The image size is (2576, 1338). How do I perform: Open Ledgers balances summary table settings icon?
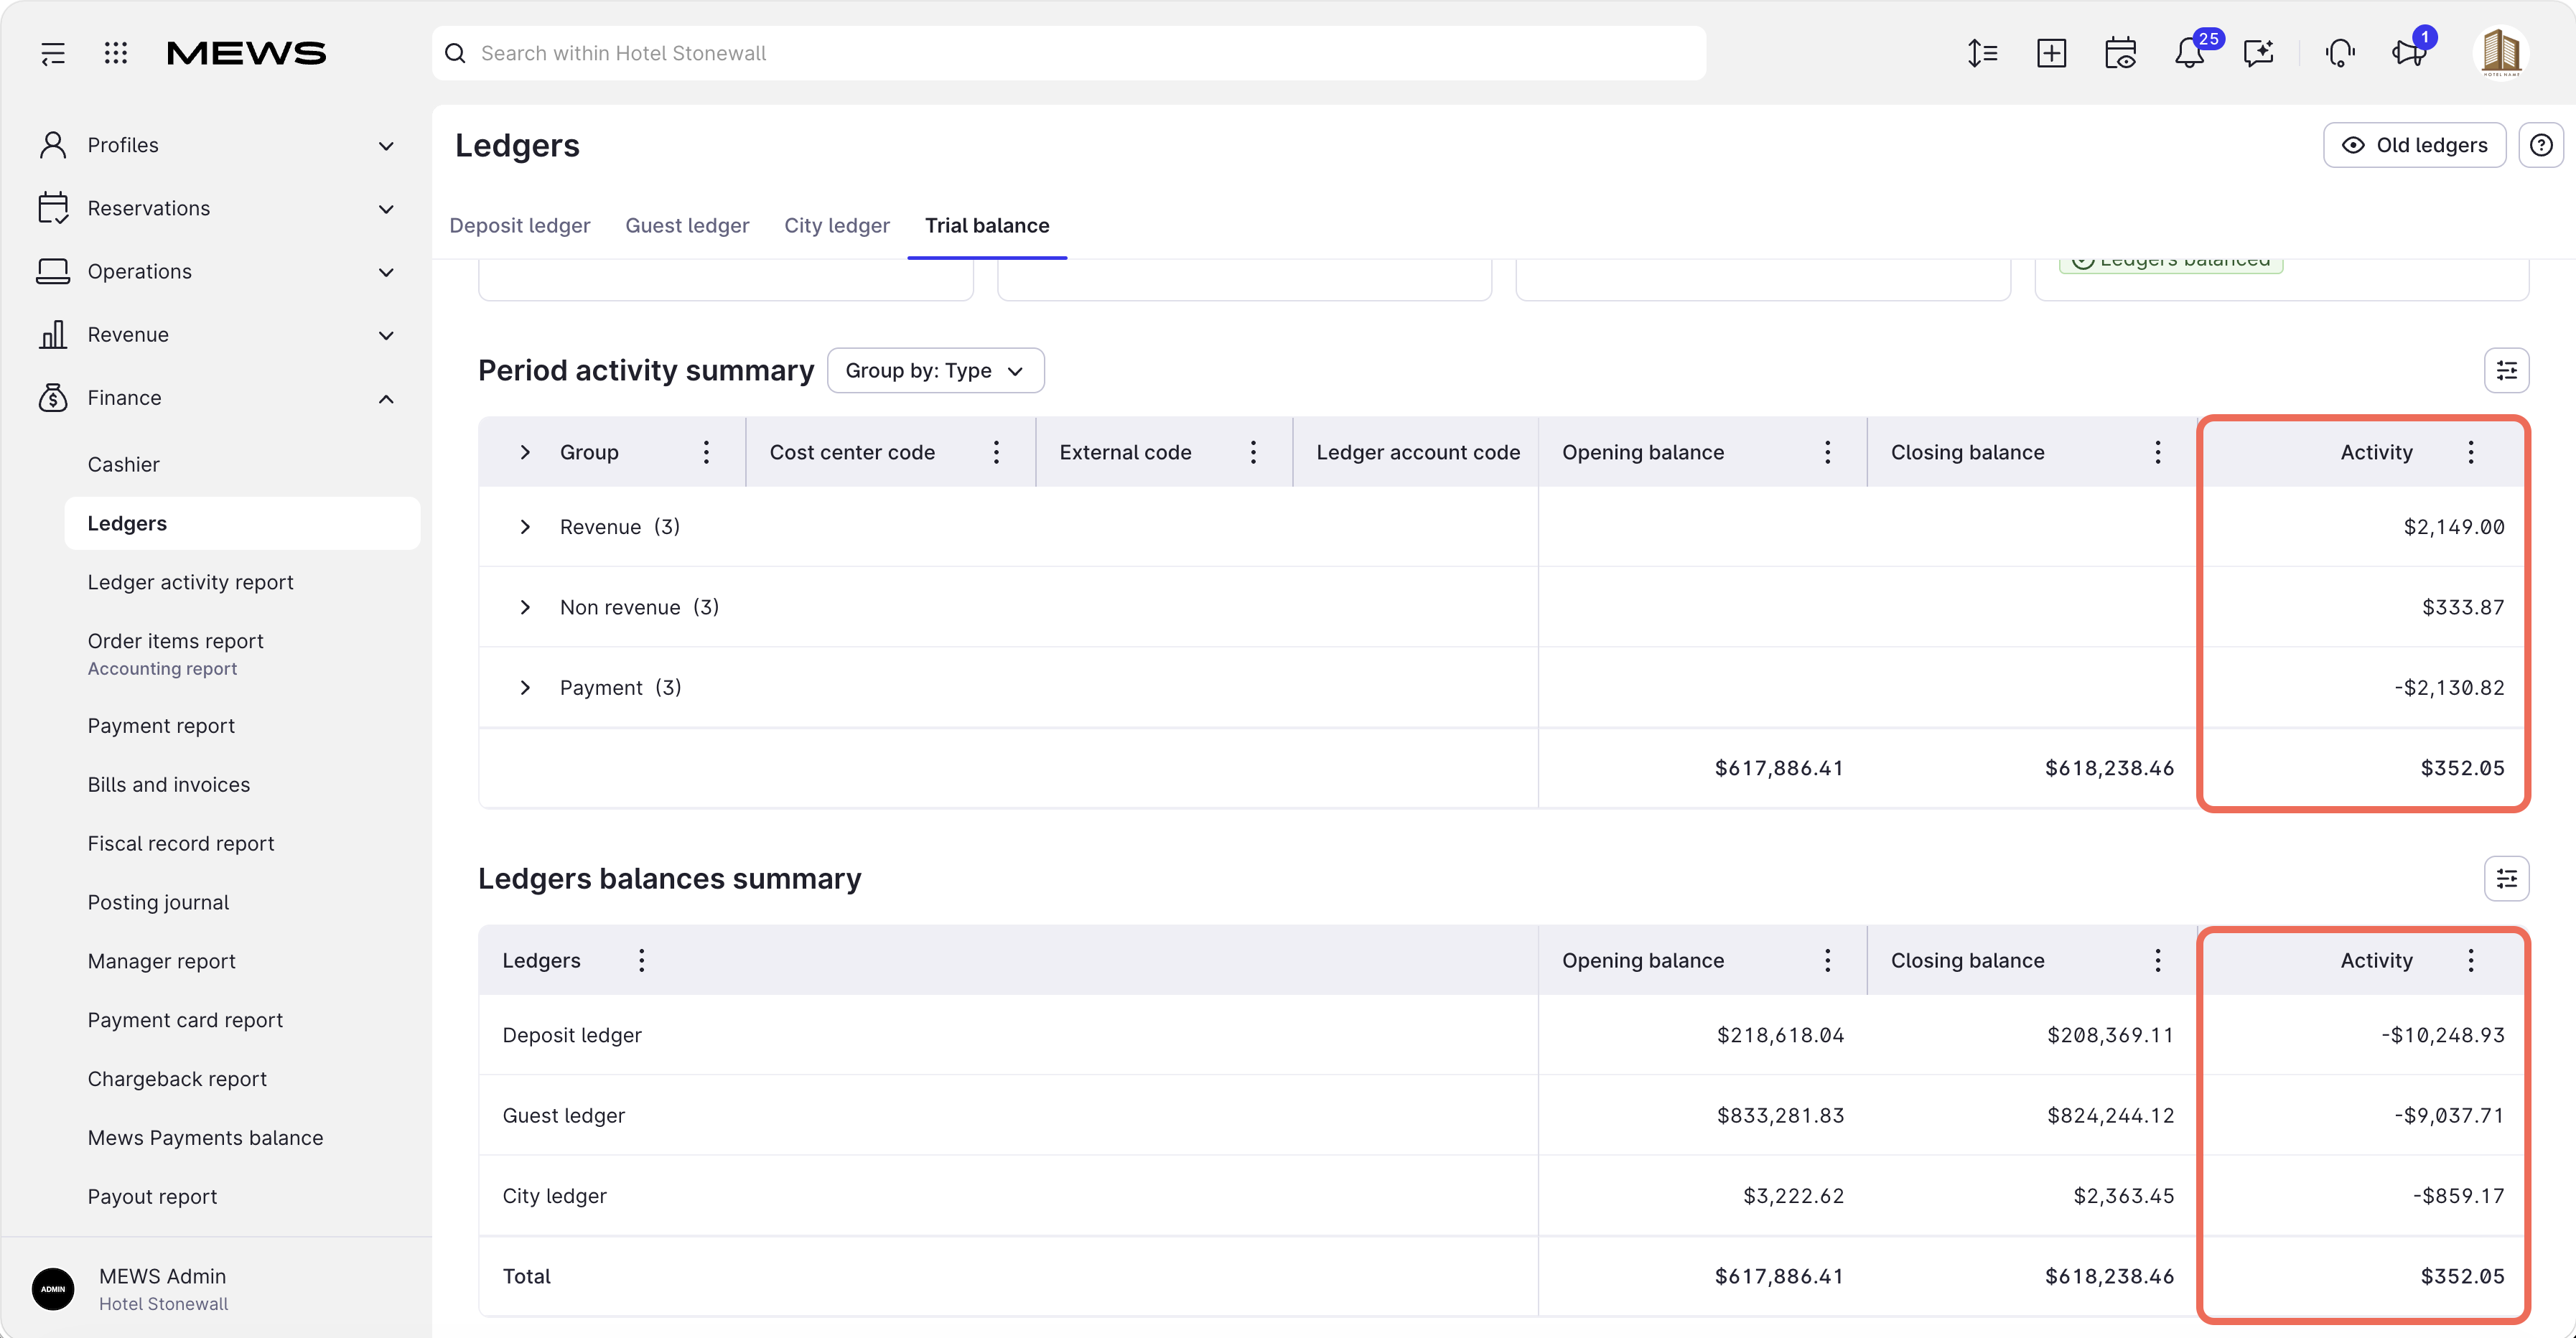2506,879
